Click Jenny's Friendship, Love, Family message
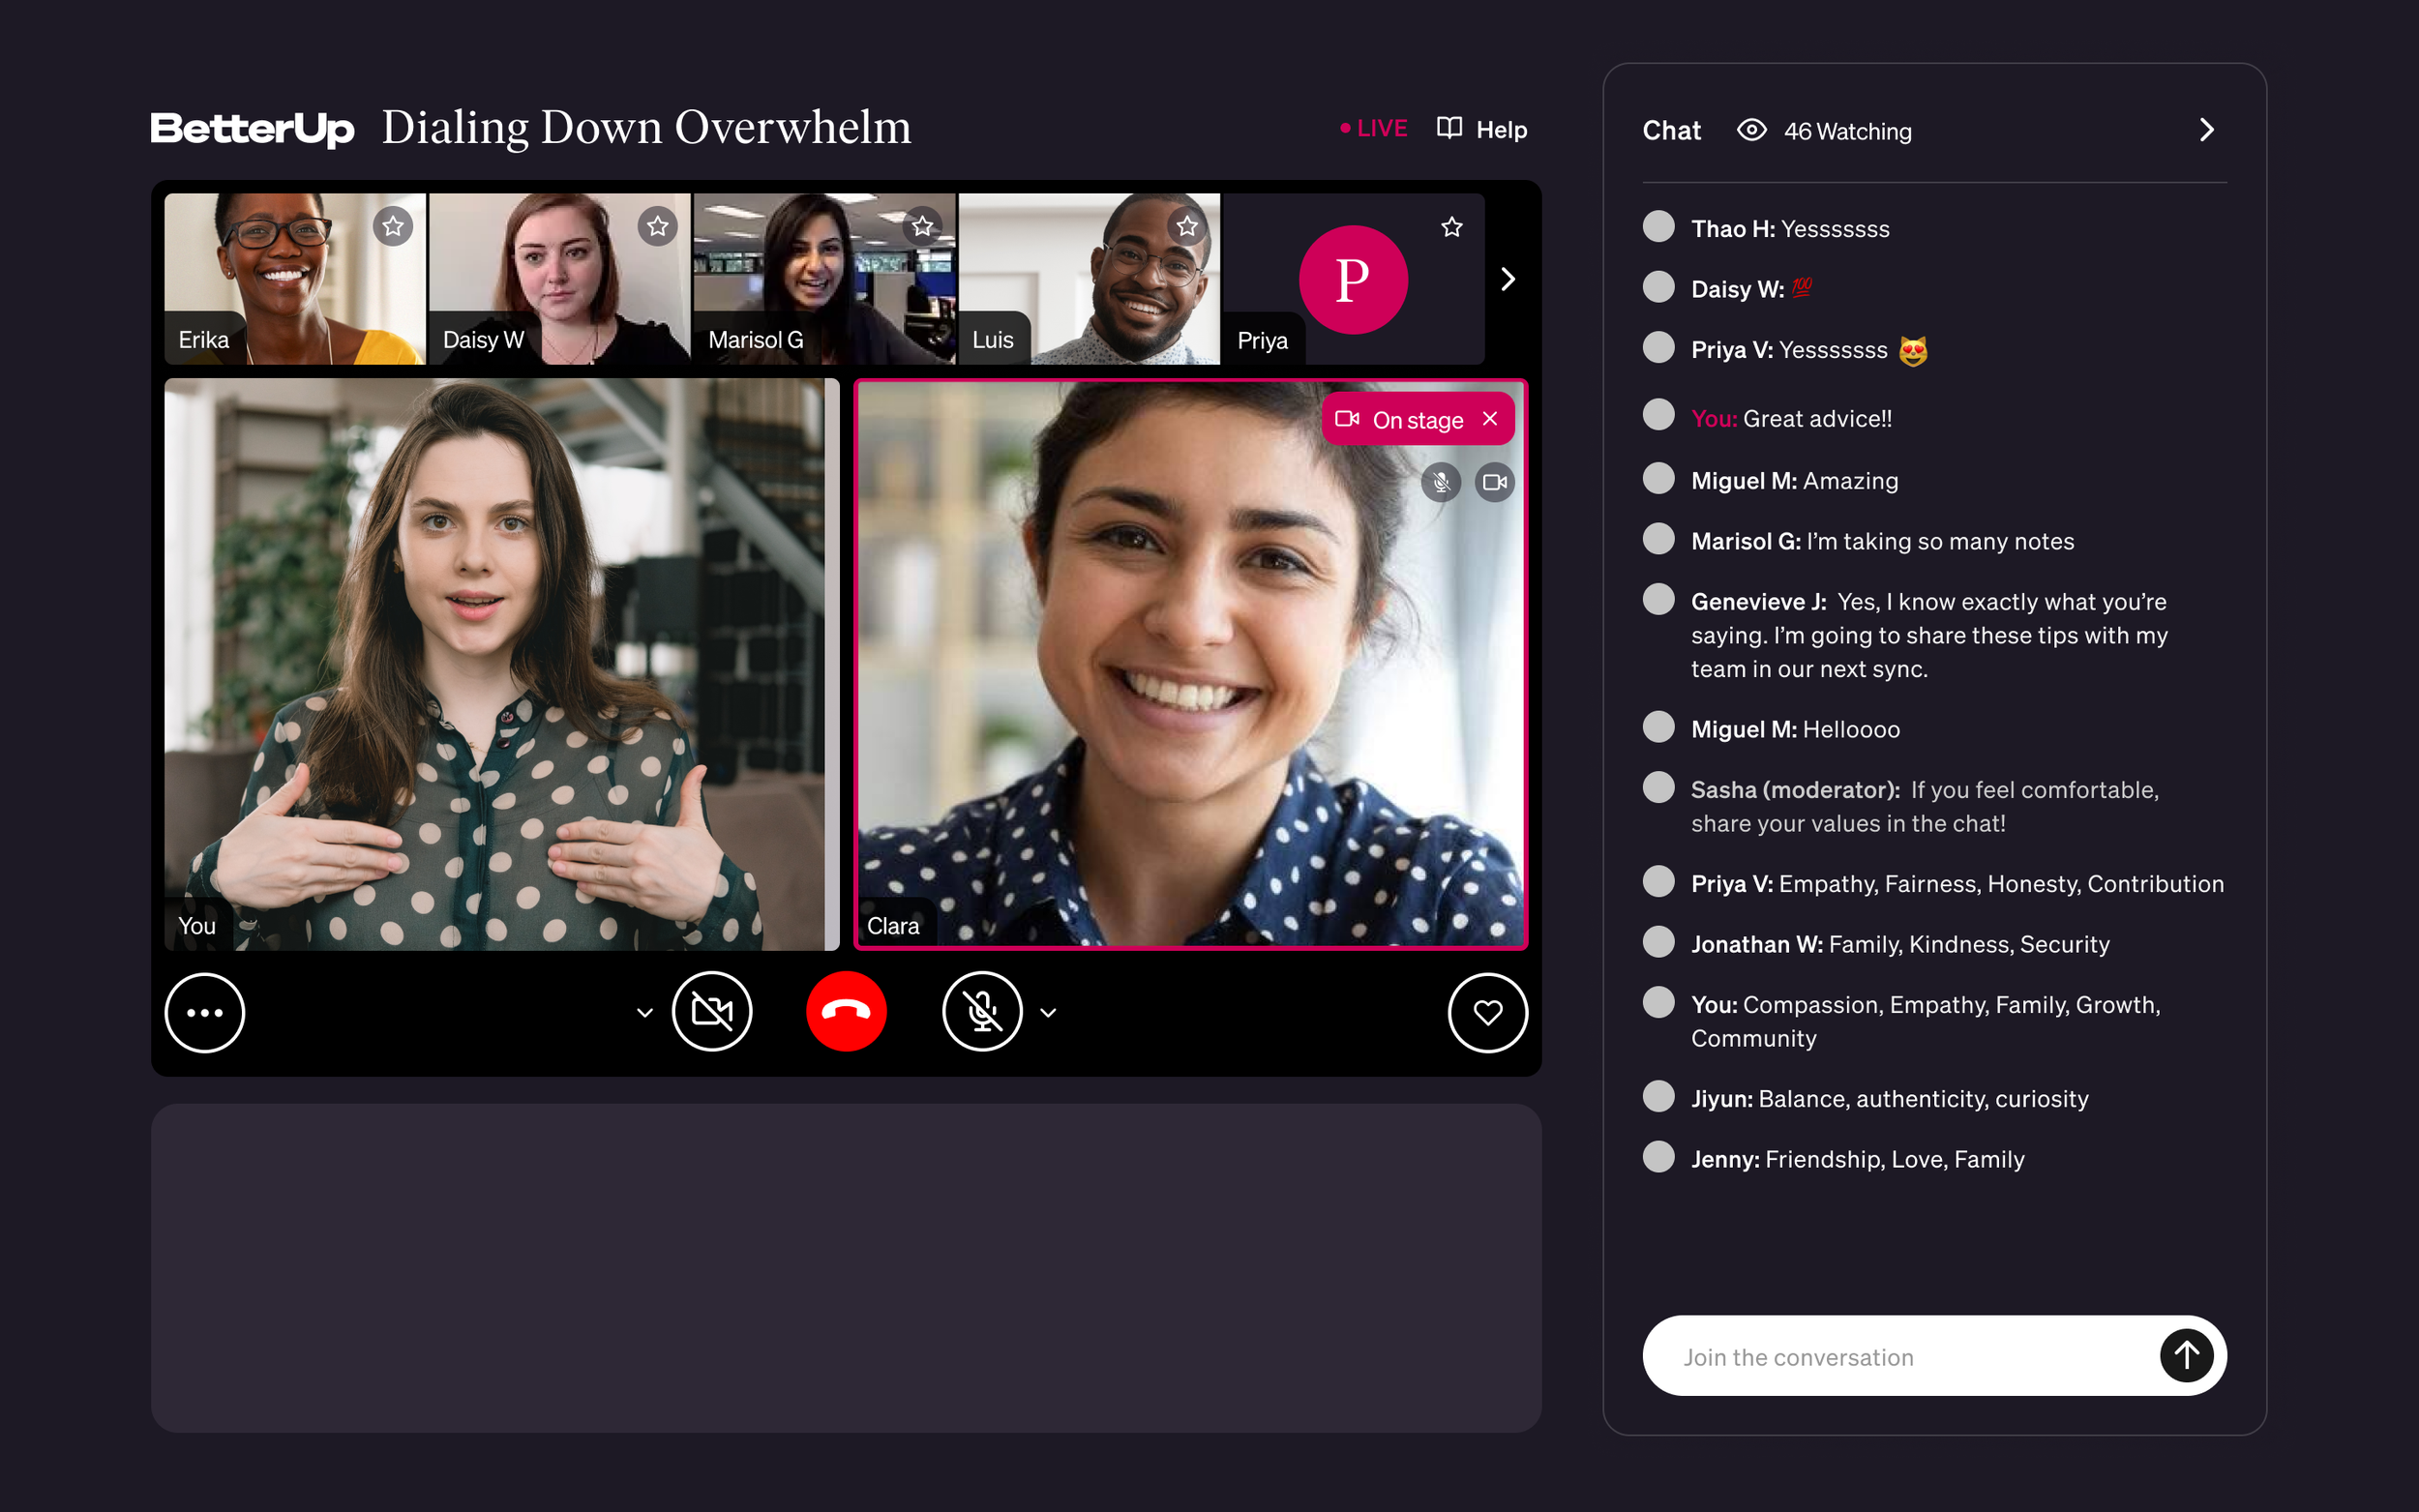The image size is (2419, 1512). coord(1857,1159)
